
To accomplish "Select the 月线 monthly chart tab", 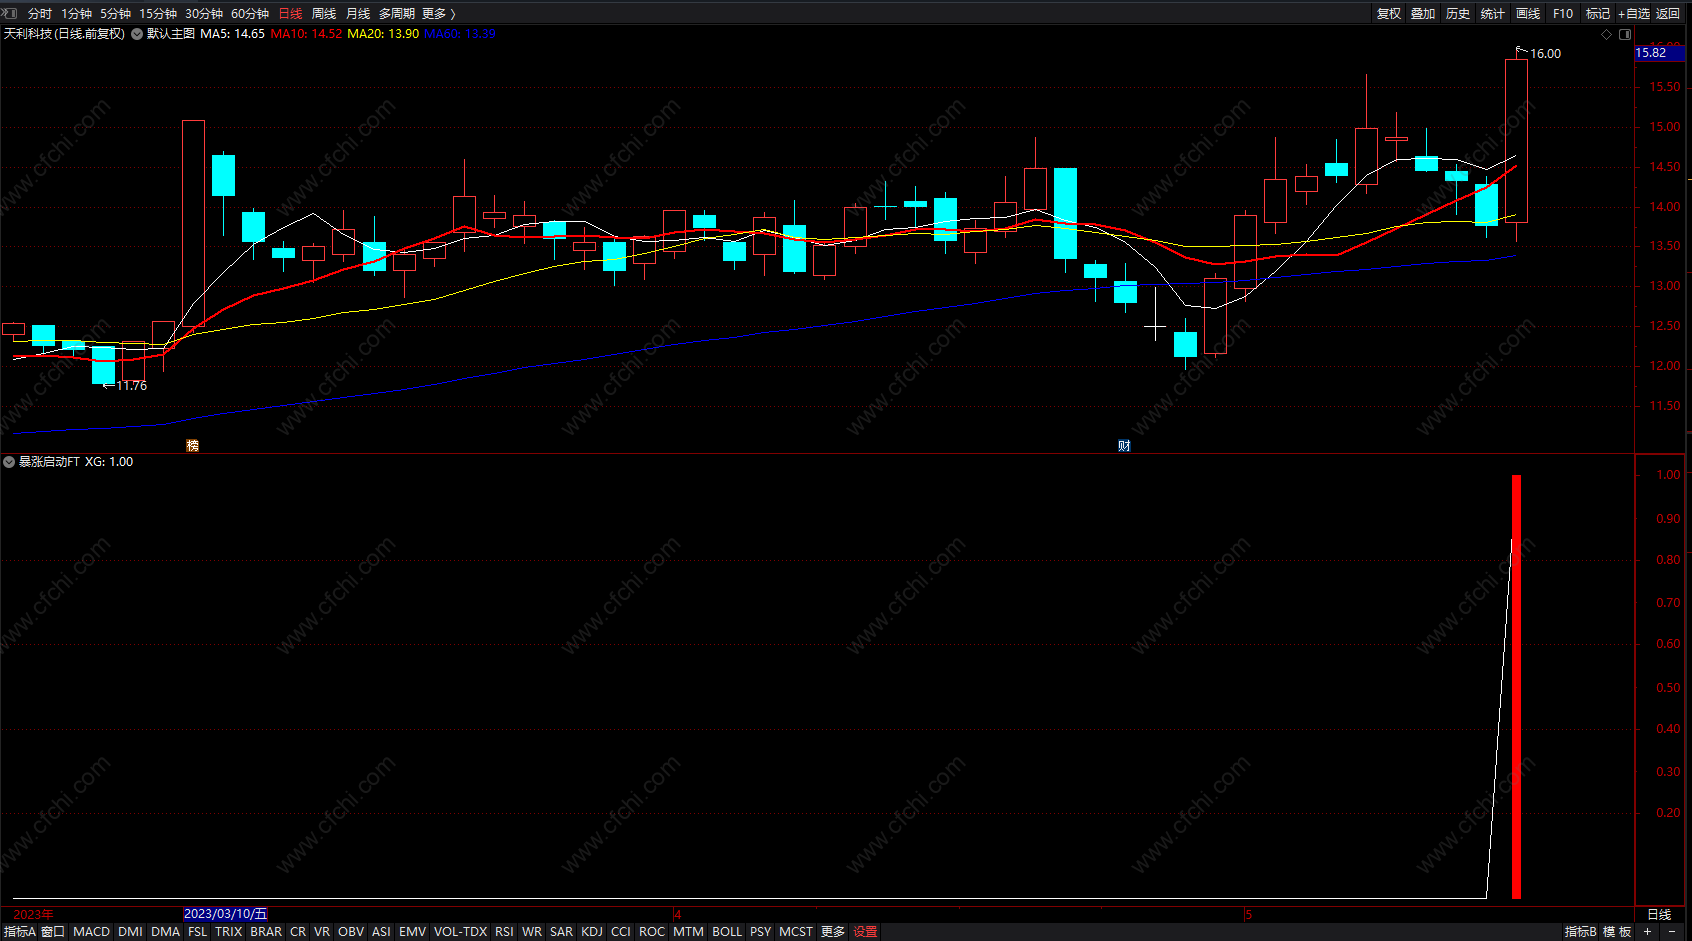I will [x=358, y=14].
